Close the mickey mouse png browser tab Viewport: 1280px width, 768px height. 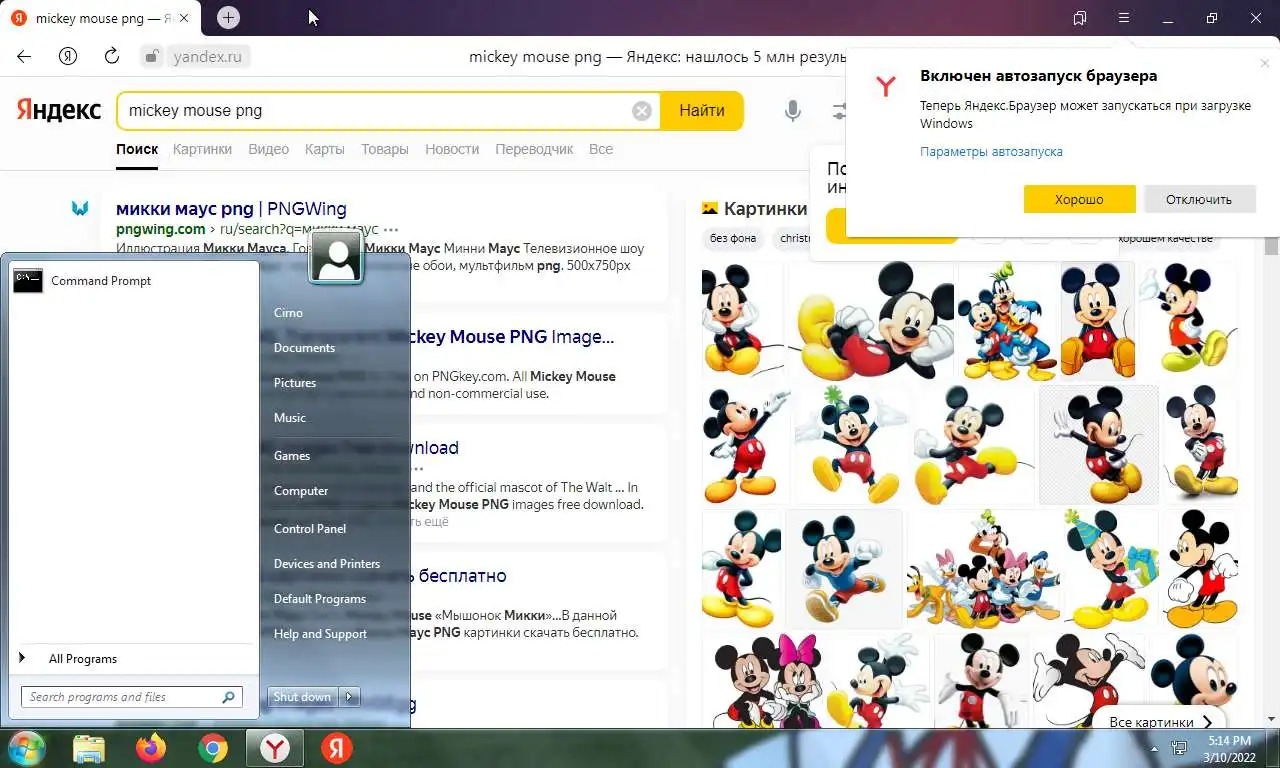[183, 18]
